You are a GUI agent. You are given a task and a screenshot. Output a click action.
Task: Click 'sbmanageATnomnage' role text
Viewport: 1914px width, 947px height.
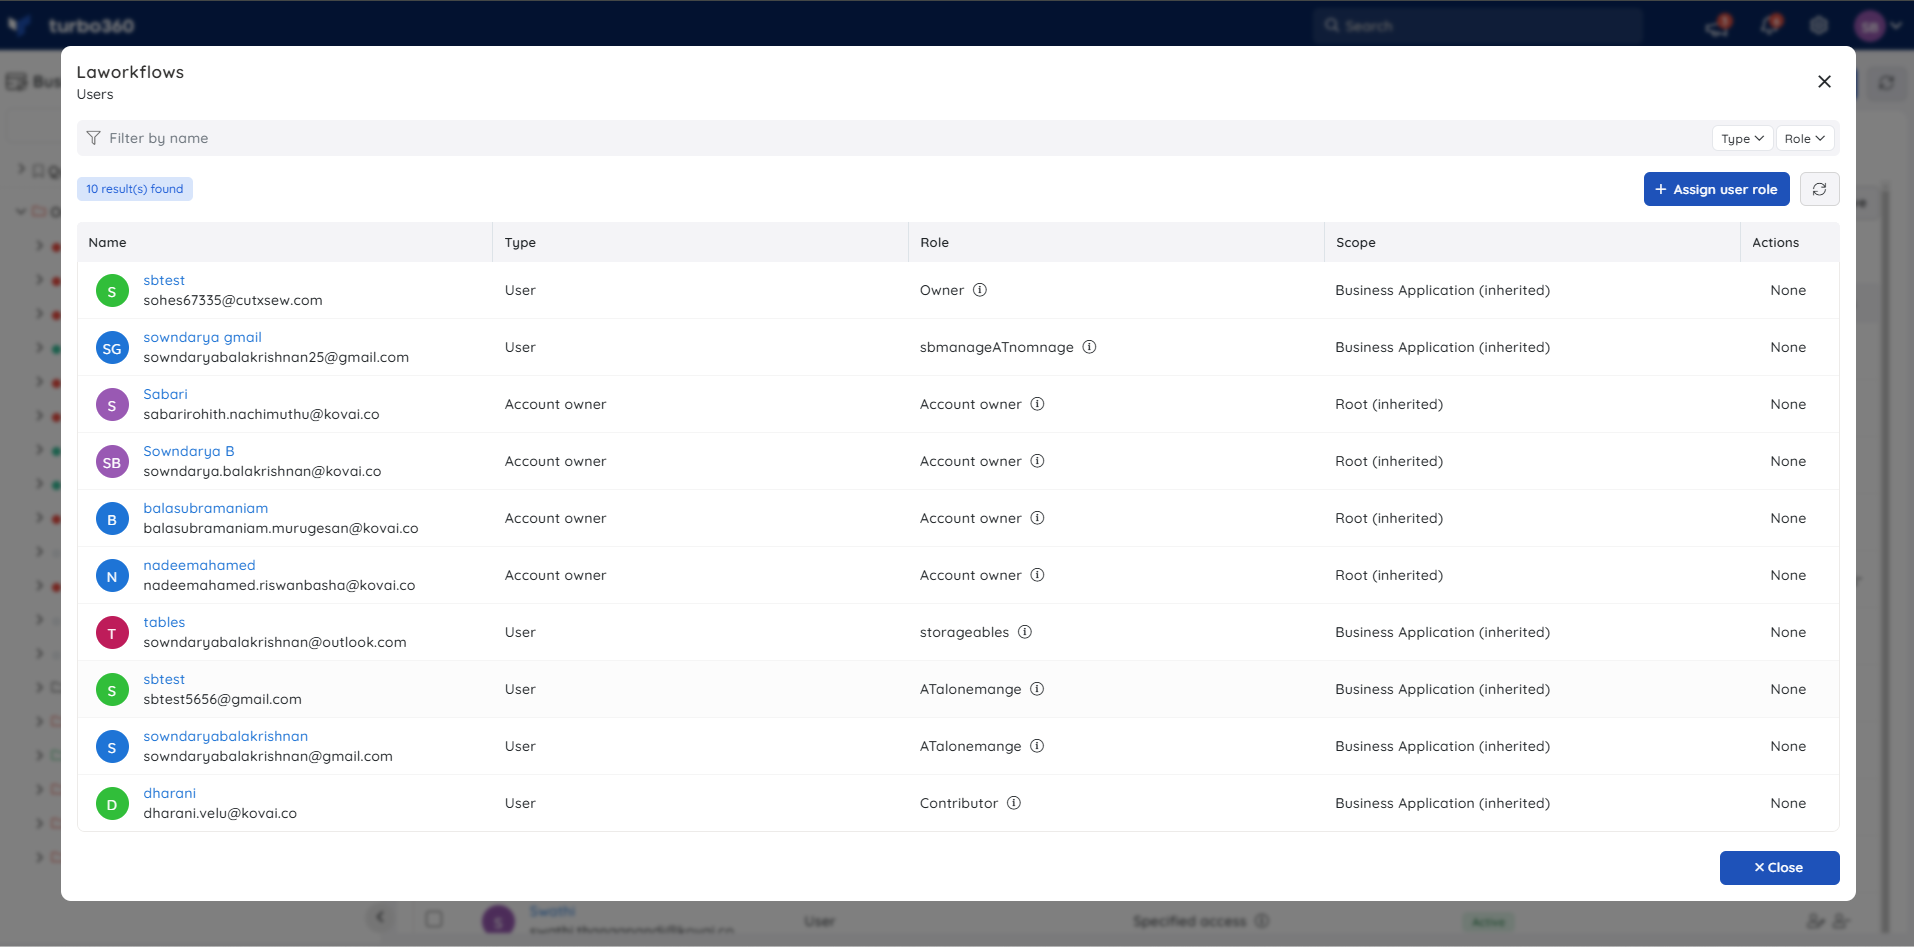click(x=996, y=347)
